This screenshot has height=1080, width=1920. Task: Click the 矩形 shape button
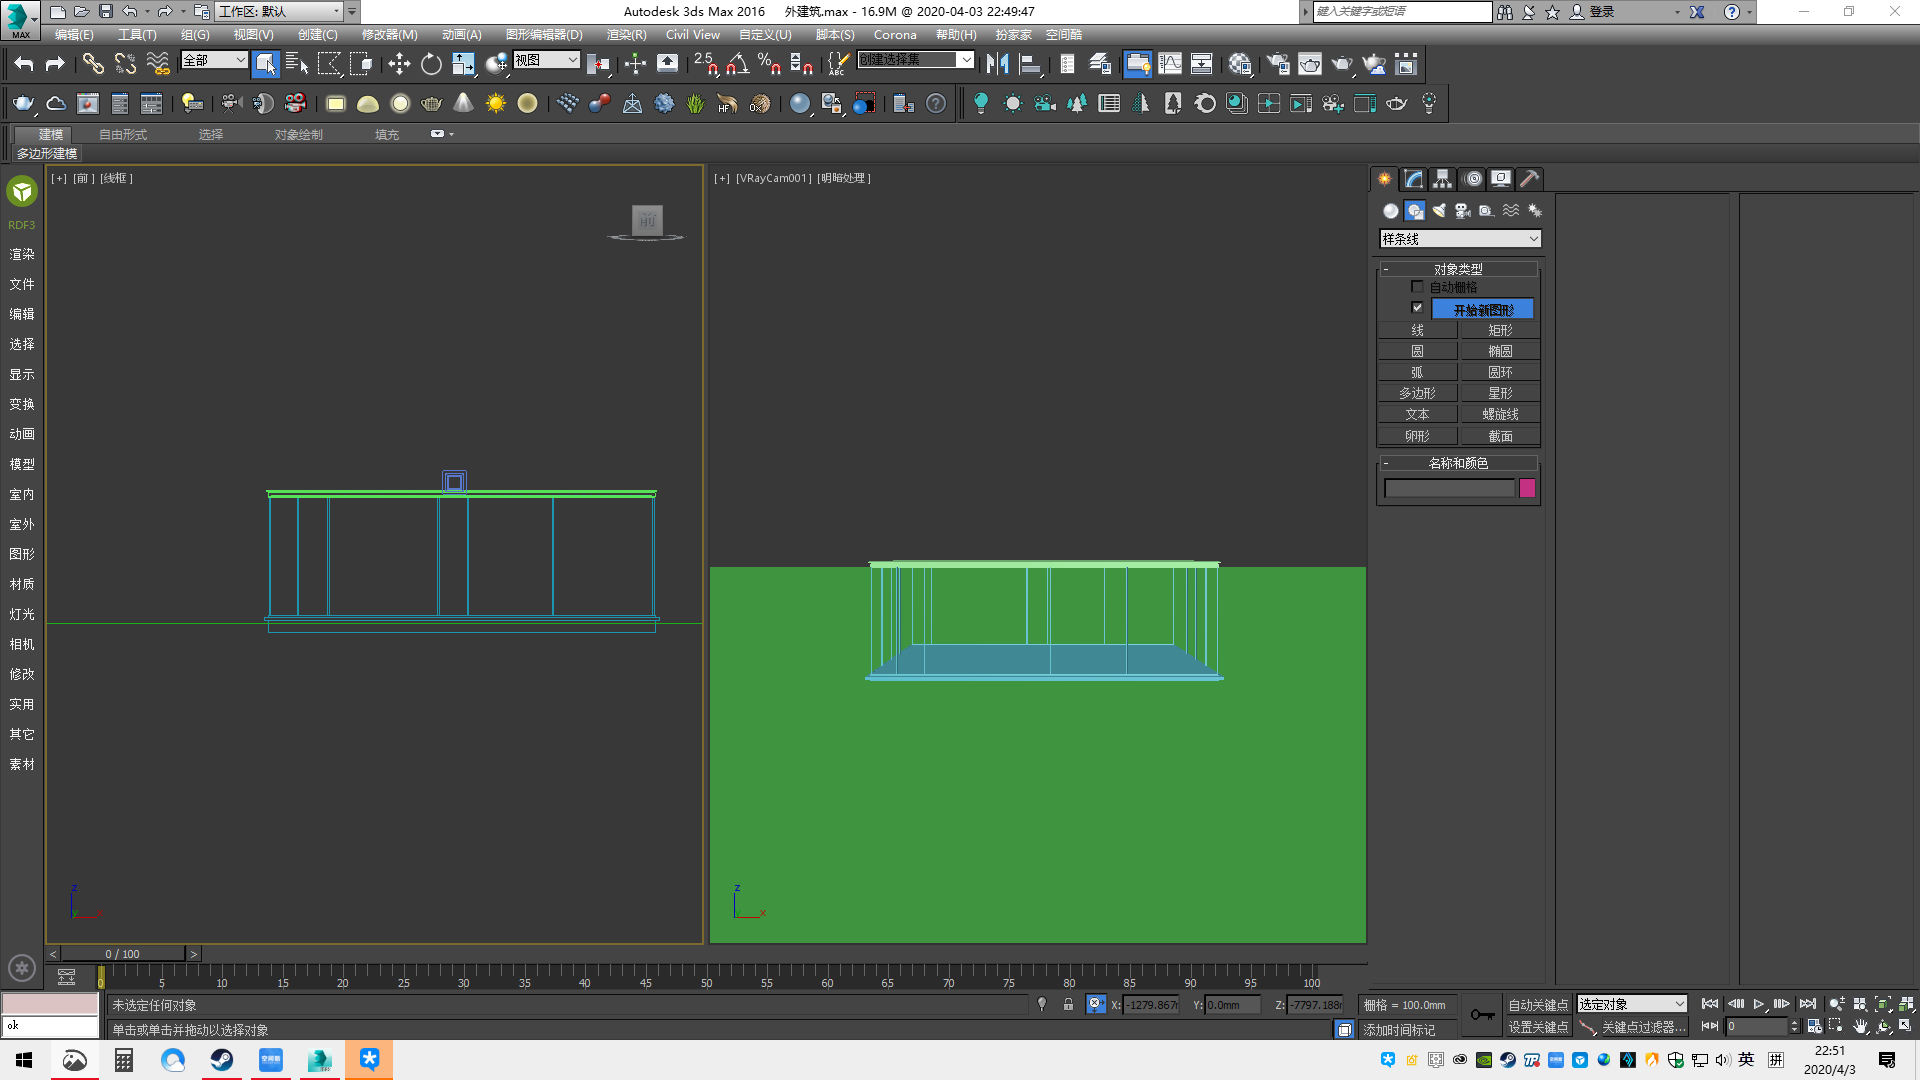[x=1500, y=330]
